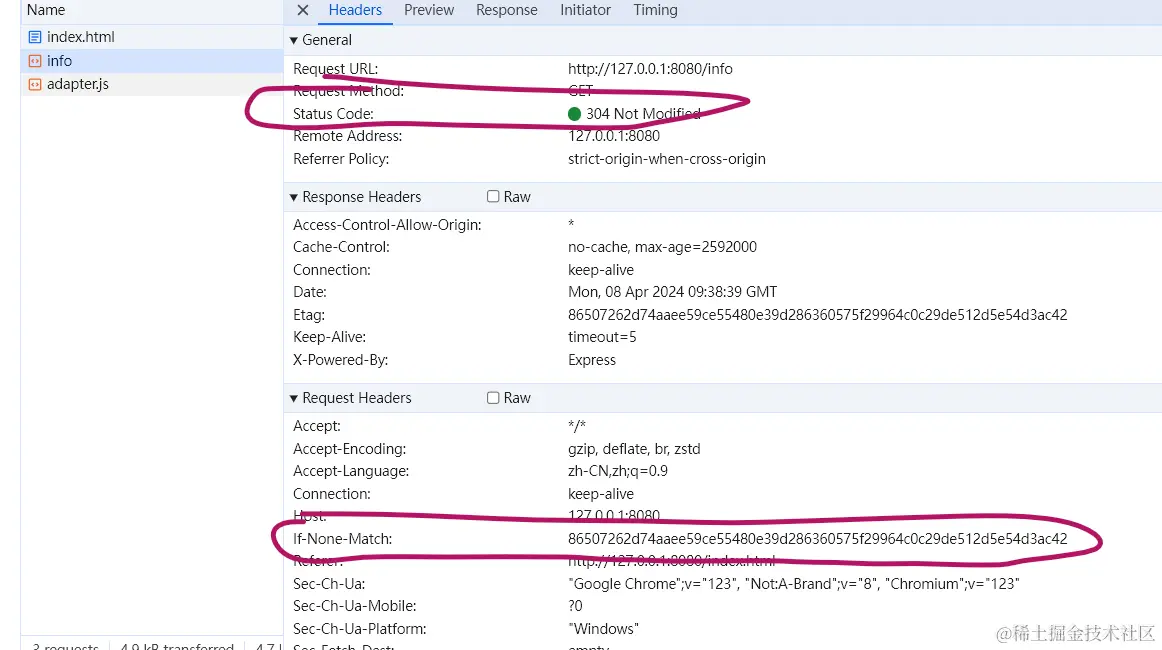Select the adapter.js request row
The height and width of the screenshot is (650, 1162).
152,84
